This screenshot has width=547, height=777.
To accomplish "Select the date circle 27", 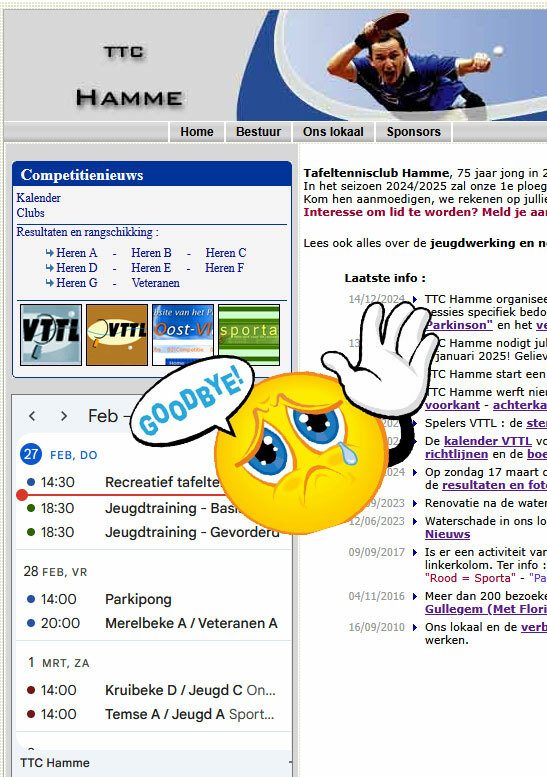I will point(31,454).
